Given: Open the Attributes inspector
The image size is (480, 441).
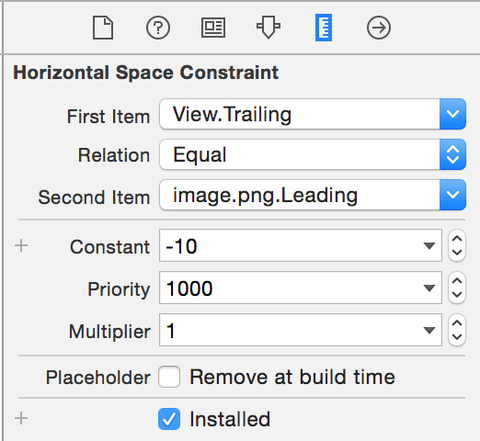Looking at the screenshot, I should point(268,27).
